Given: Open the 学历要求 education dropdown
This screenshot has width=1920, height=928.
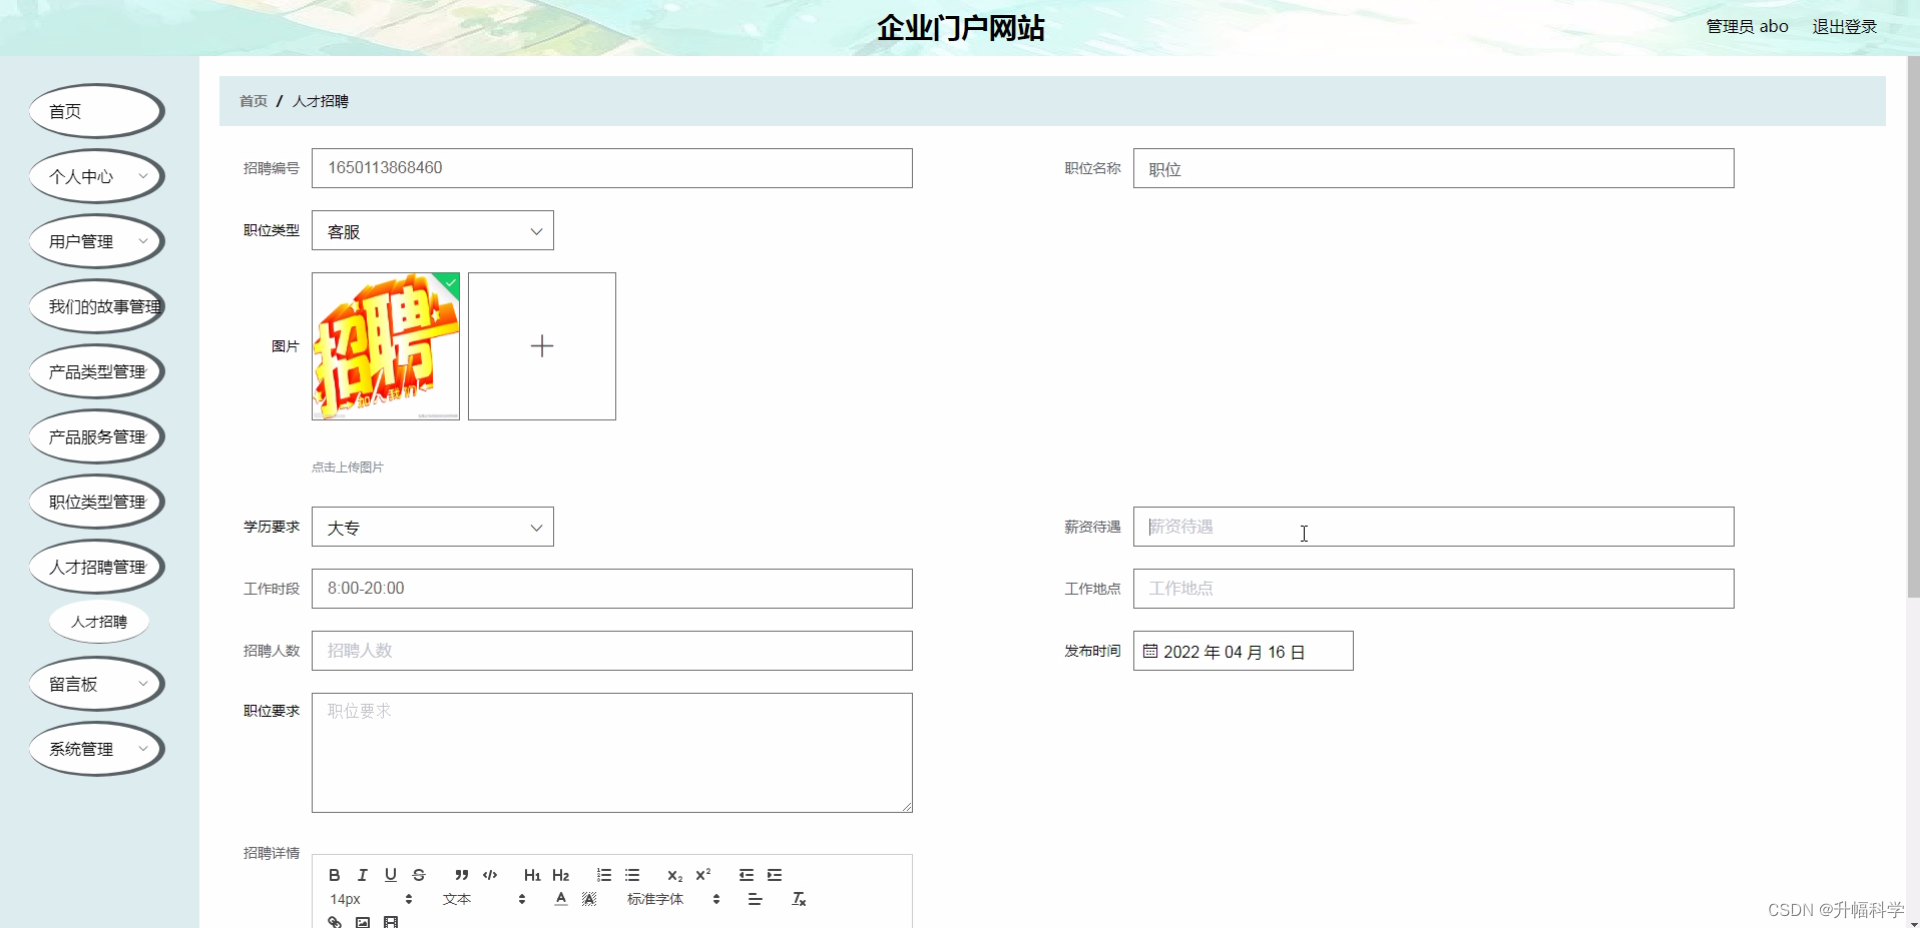Looking at the screenshot, I should [x=432, y=527].
